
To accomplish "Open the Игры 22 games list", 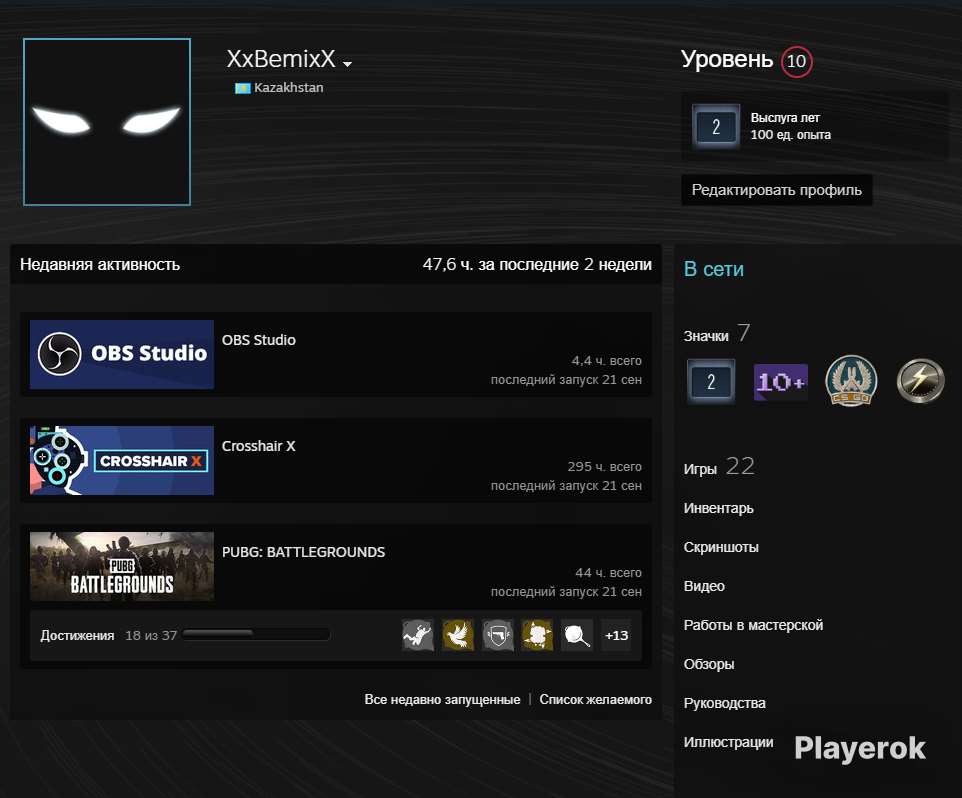I will click(718, 467).
